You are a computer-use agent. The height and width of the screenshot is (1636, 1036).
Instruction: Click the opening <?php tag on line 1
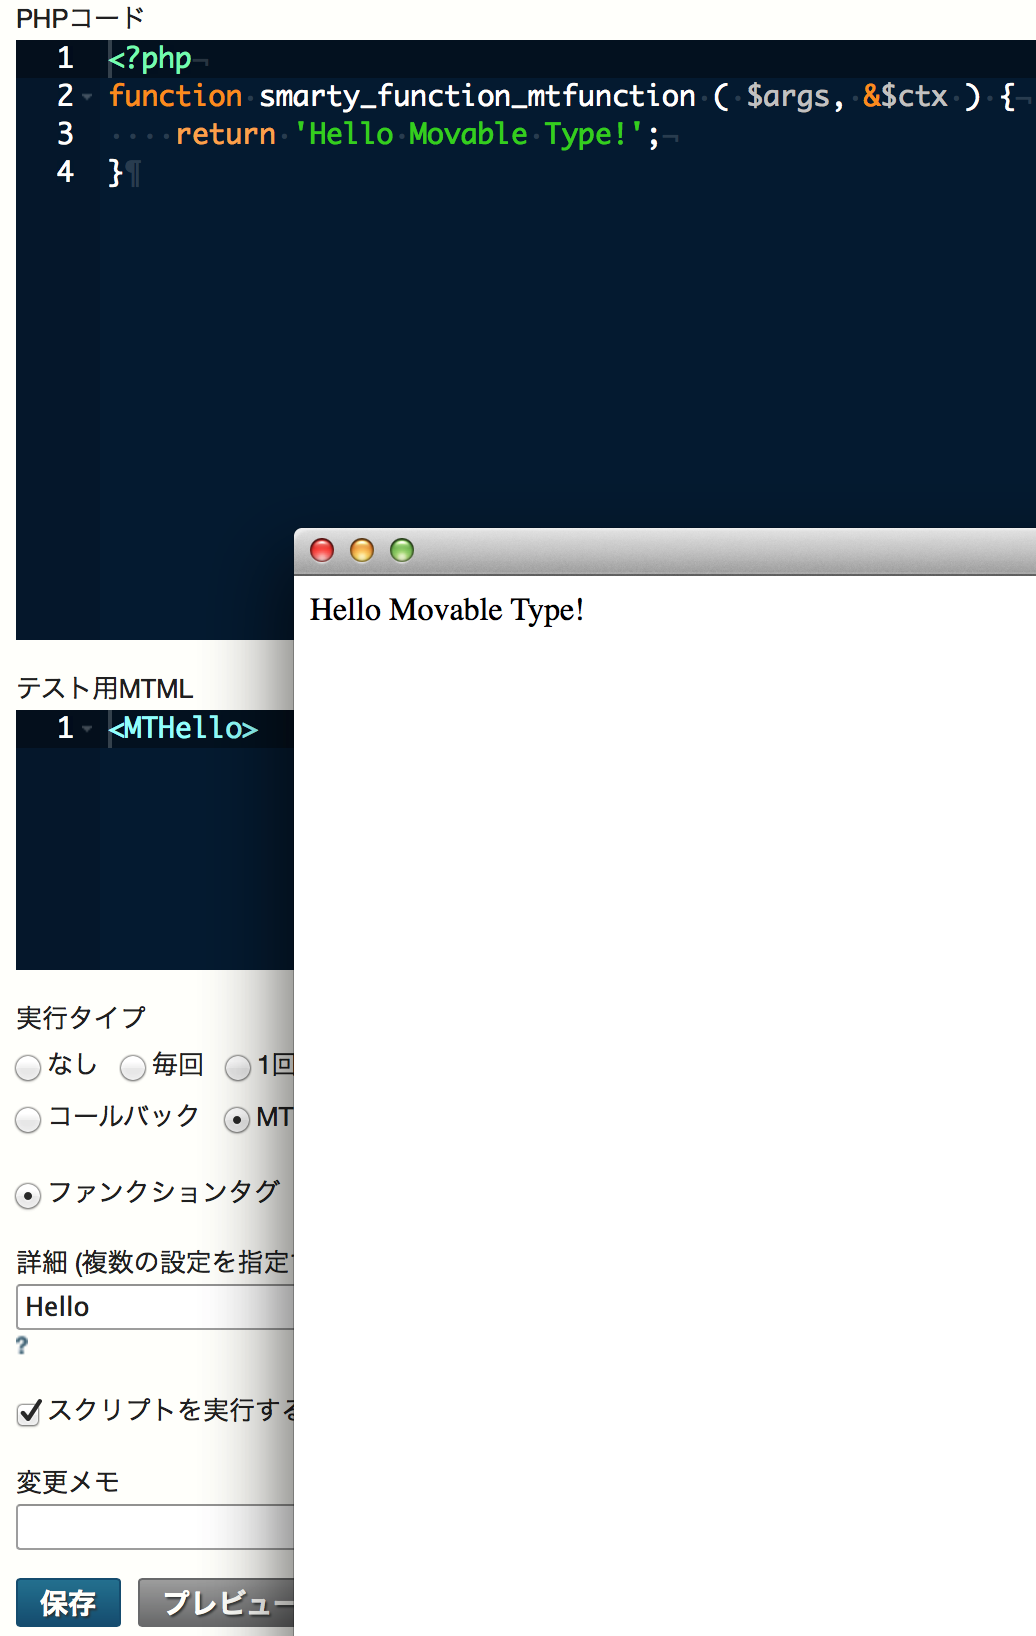(x=150, y=59)
